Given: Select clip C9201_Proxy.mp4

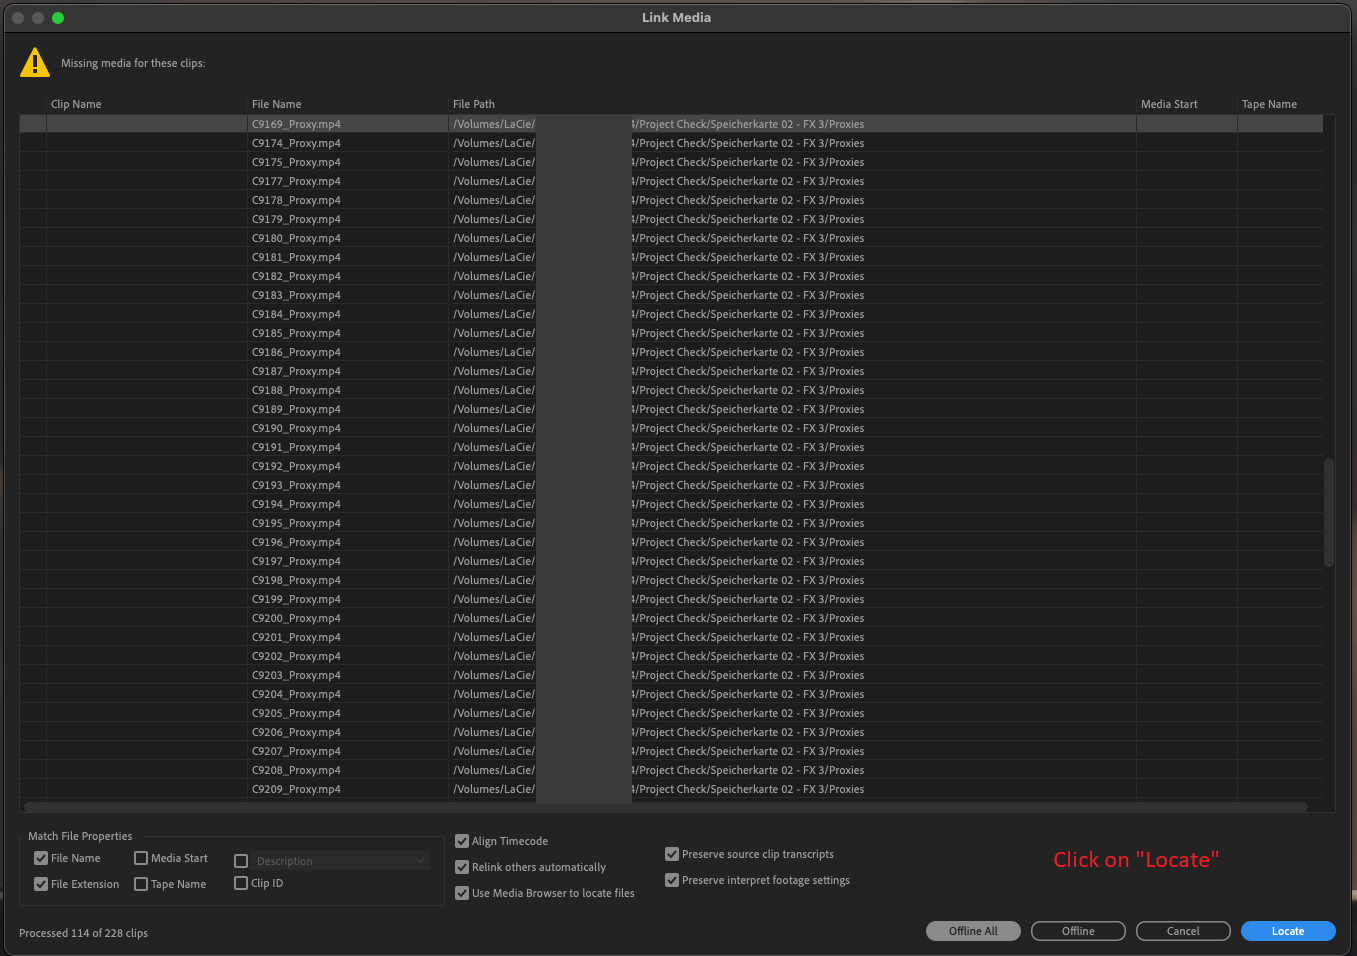Looking at the screenshot, I should point(671,637).
